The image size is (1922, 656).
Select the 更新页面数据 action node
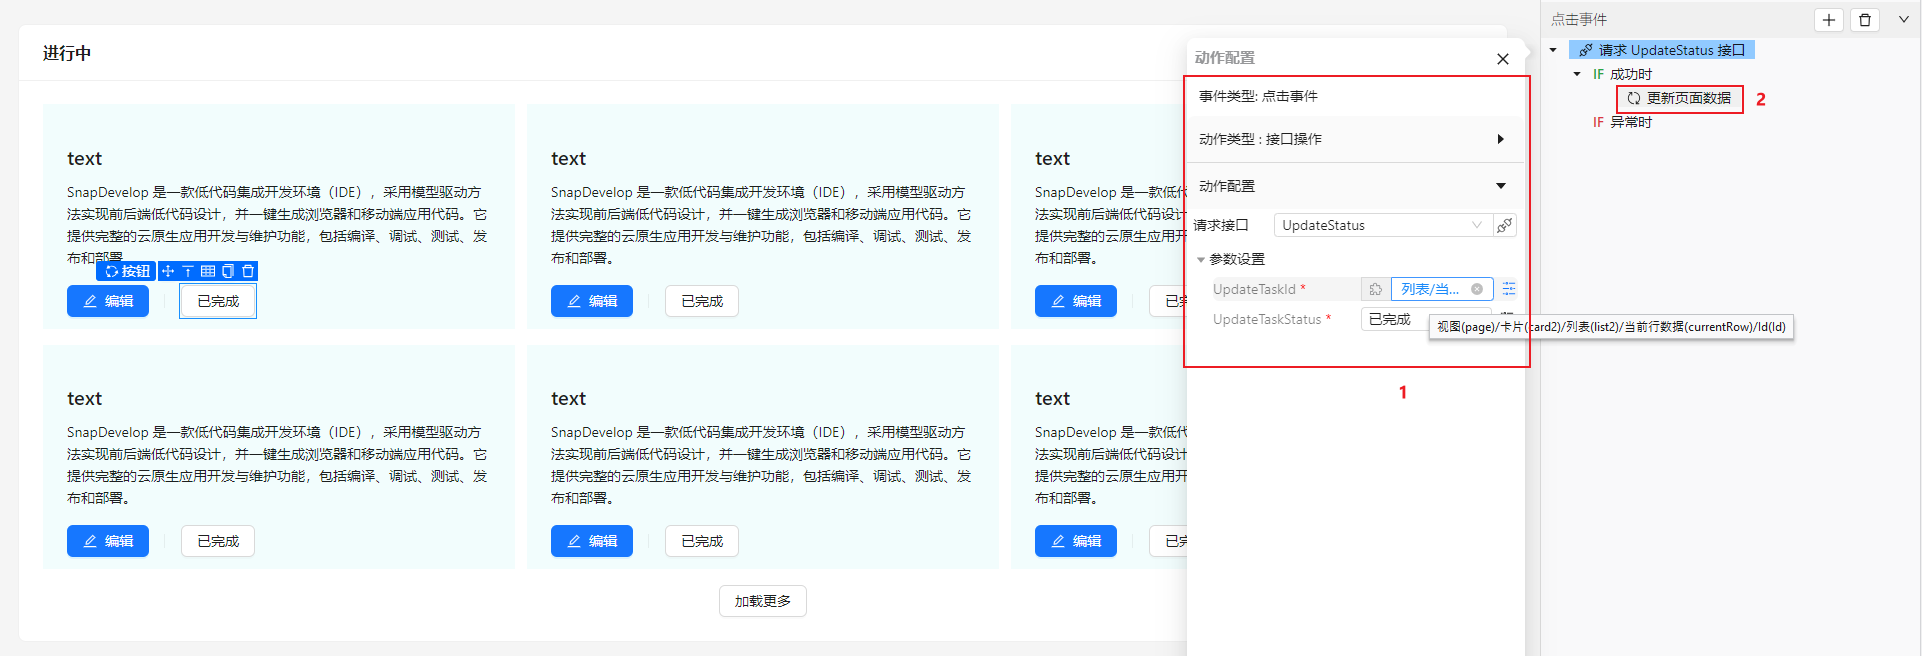click(x=1679, y=98)
